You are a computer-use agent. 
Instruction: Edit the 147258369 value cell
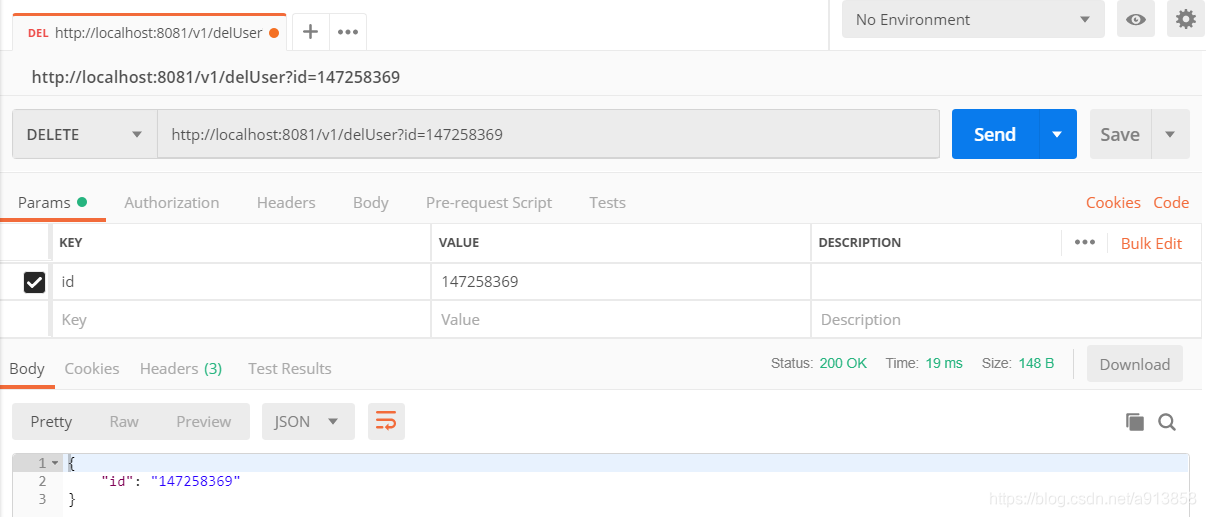(621, 282)
